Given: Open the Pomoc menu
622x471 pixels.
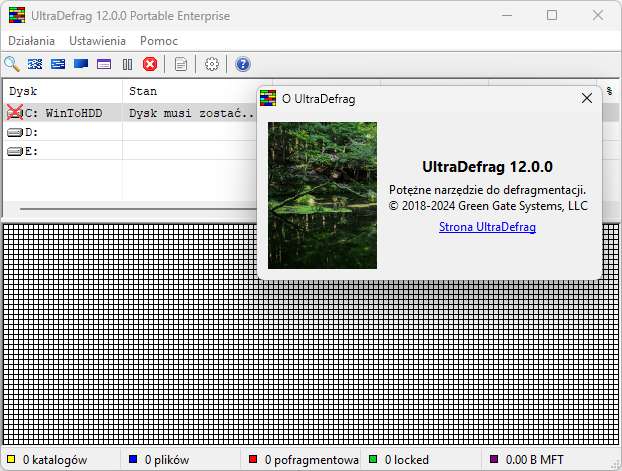Looking at the screenshot, I should click(x=159, y=41).
